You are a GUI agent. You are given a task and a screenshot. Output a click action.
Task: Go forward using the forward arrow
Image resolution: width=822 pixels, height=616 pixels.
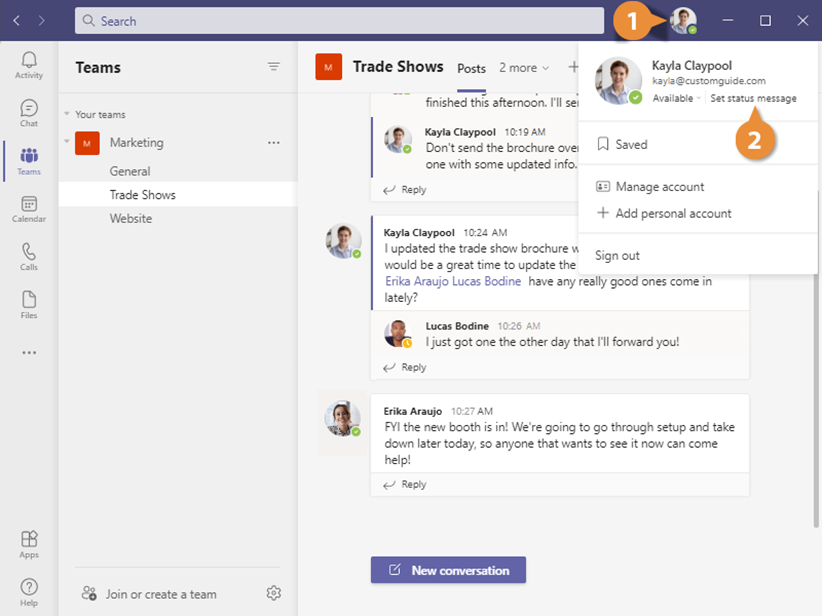[x=41, y=20]
